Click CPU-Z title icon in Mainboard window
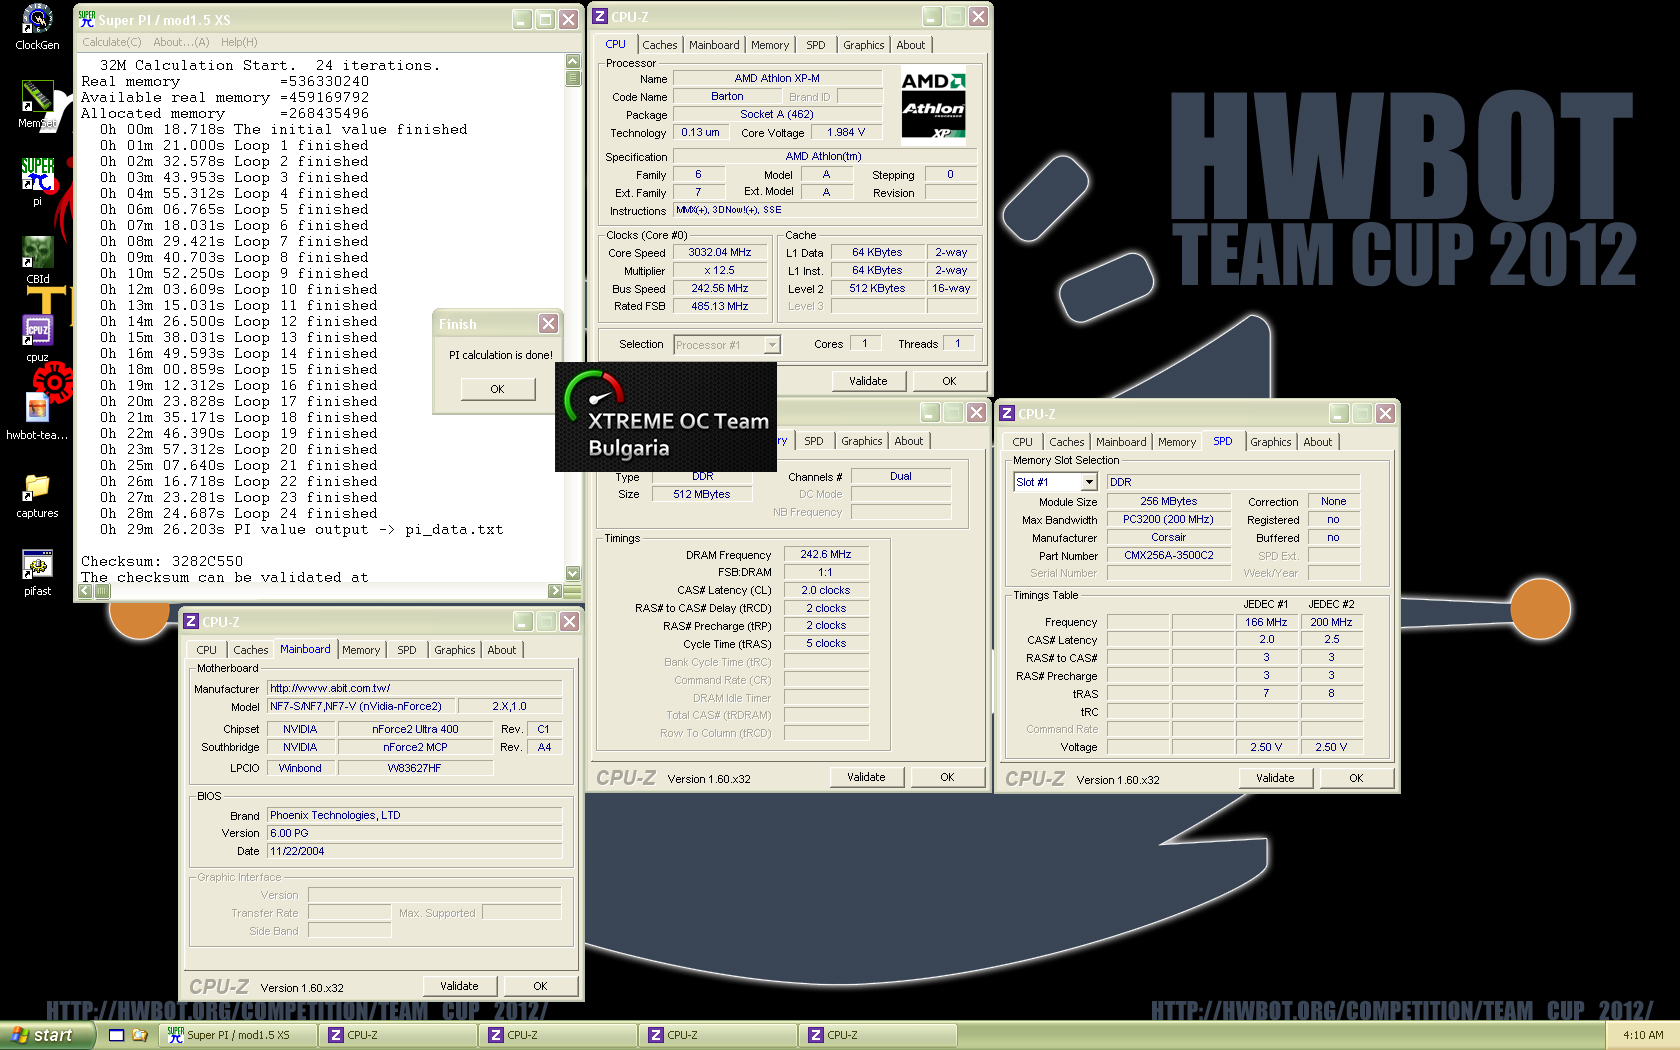This screenshot has height=1050, width=1680. coord(191,622)
